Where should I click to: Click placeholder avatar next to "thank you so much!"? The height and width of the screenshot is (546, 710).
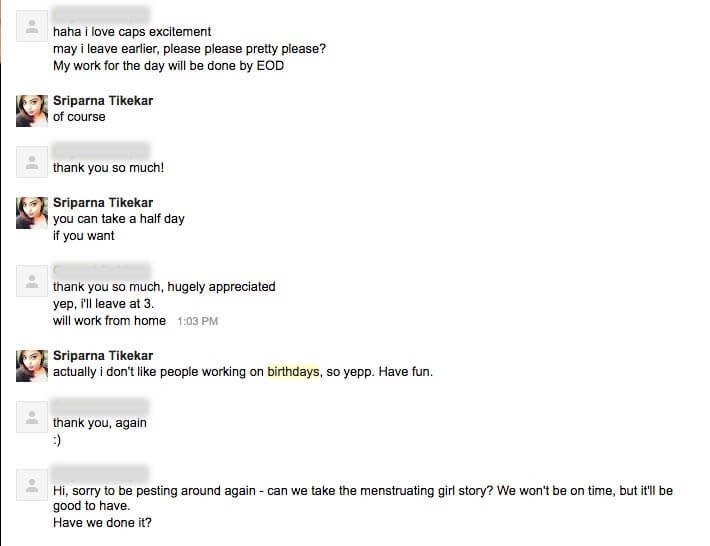[32, 161]
